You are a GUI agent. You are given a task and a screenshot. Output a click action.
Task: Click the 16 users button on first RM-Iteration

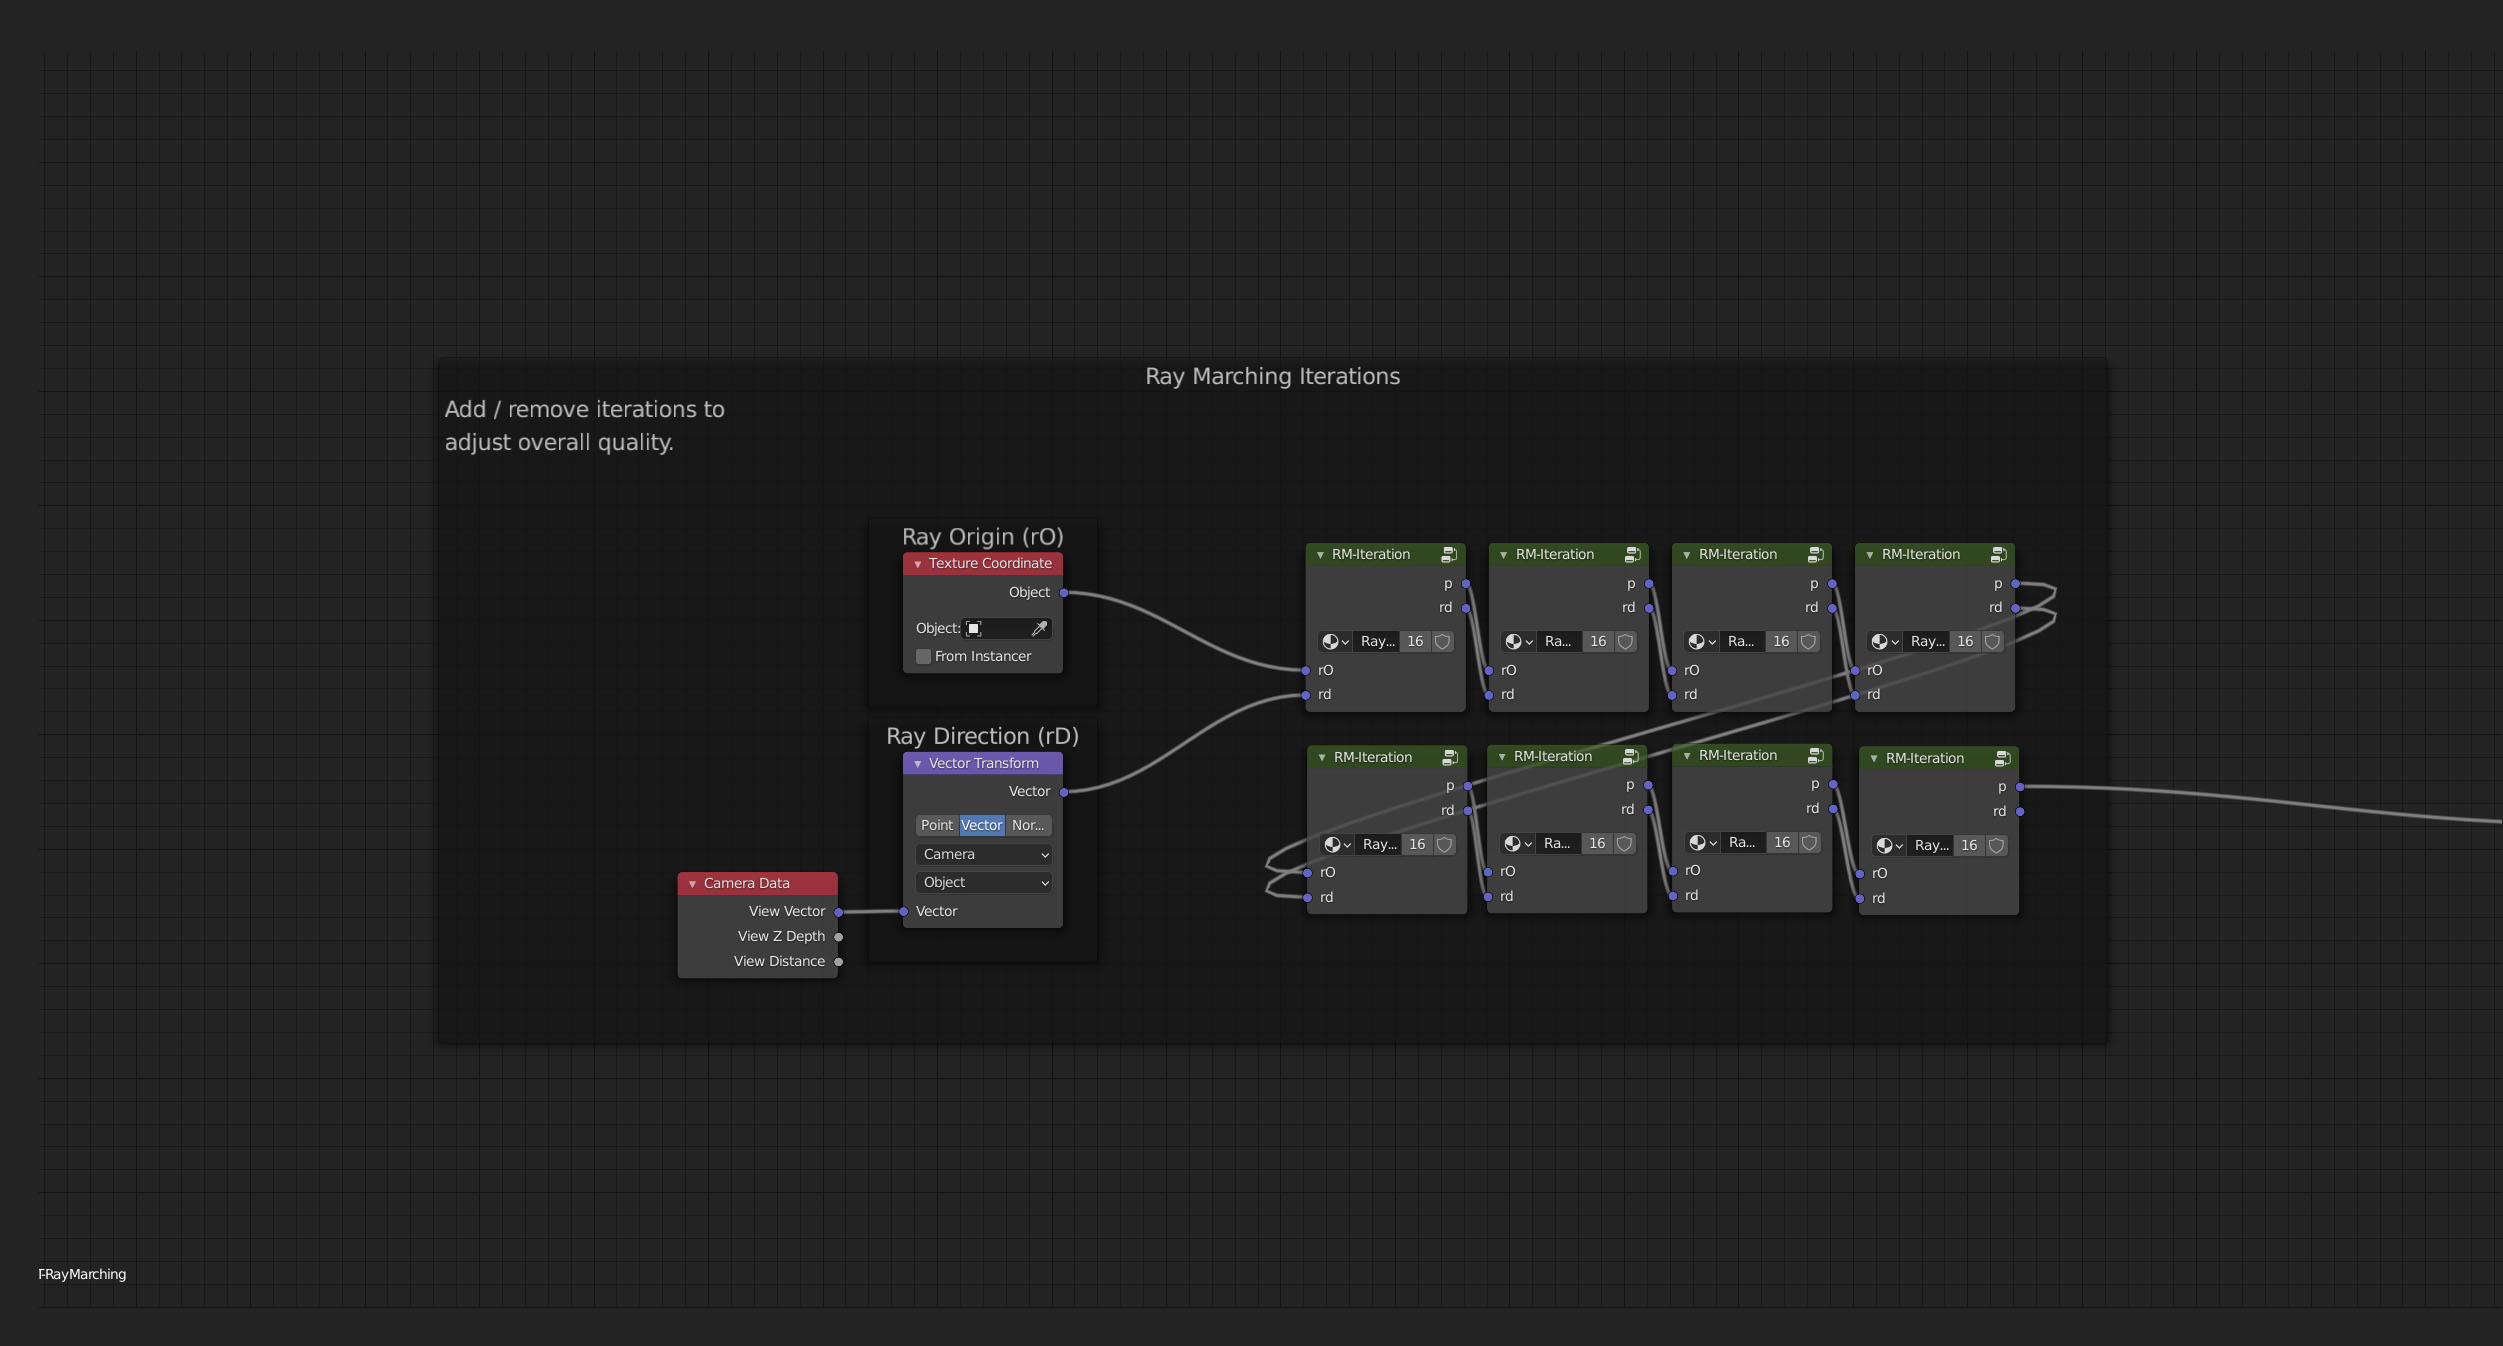1416,641
